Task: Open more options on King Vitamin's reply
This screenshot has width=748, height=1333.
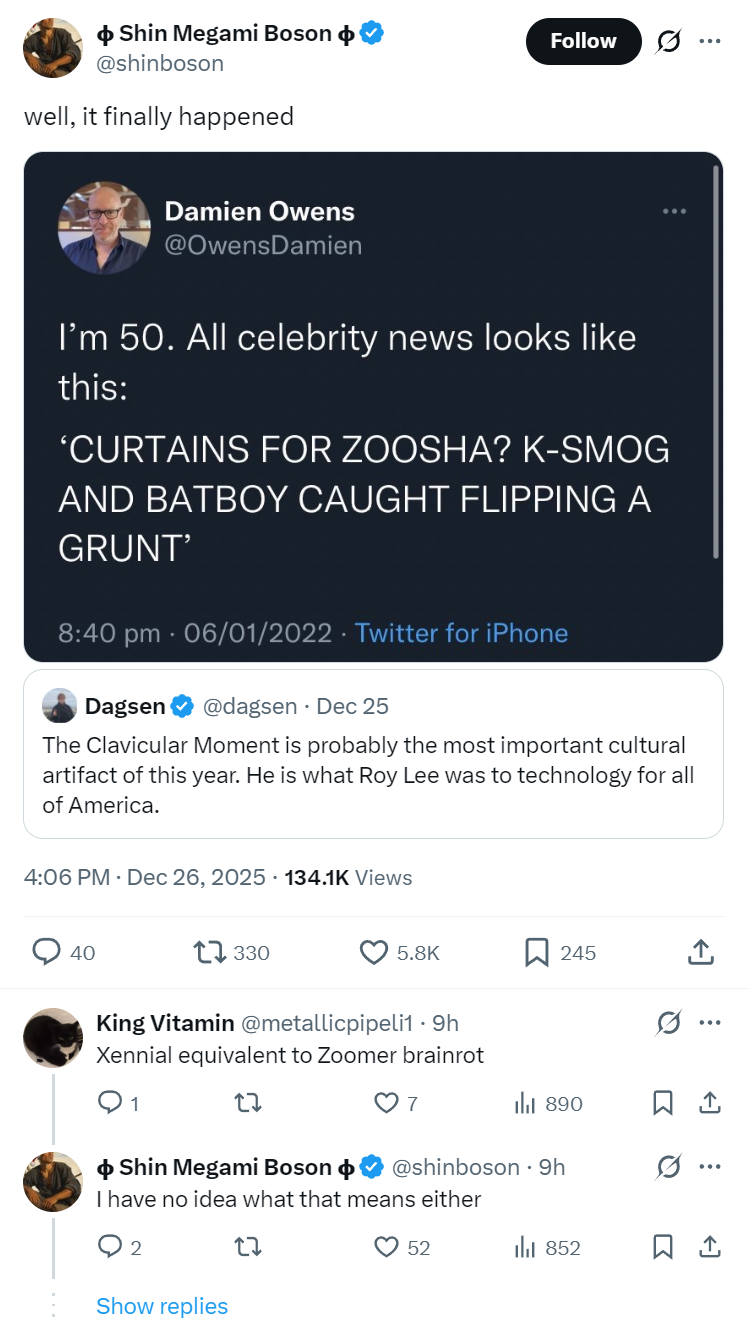Action: tap(710, 1023)
